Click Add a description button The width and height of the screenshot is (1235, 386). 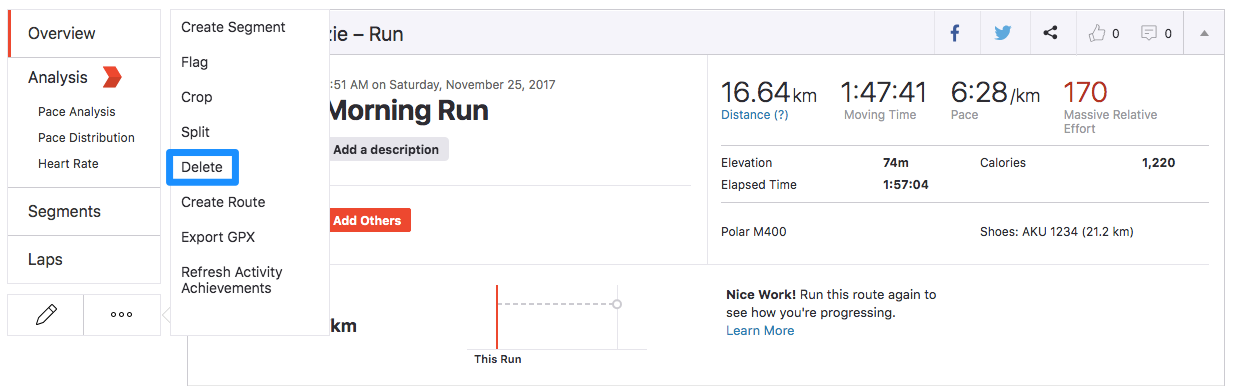386,149
